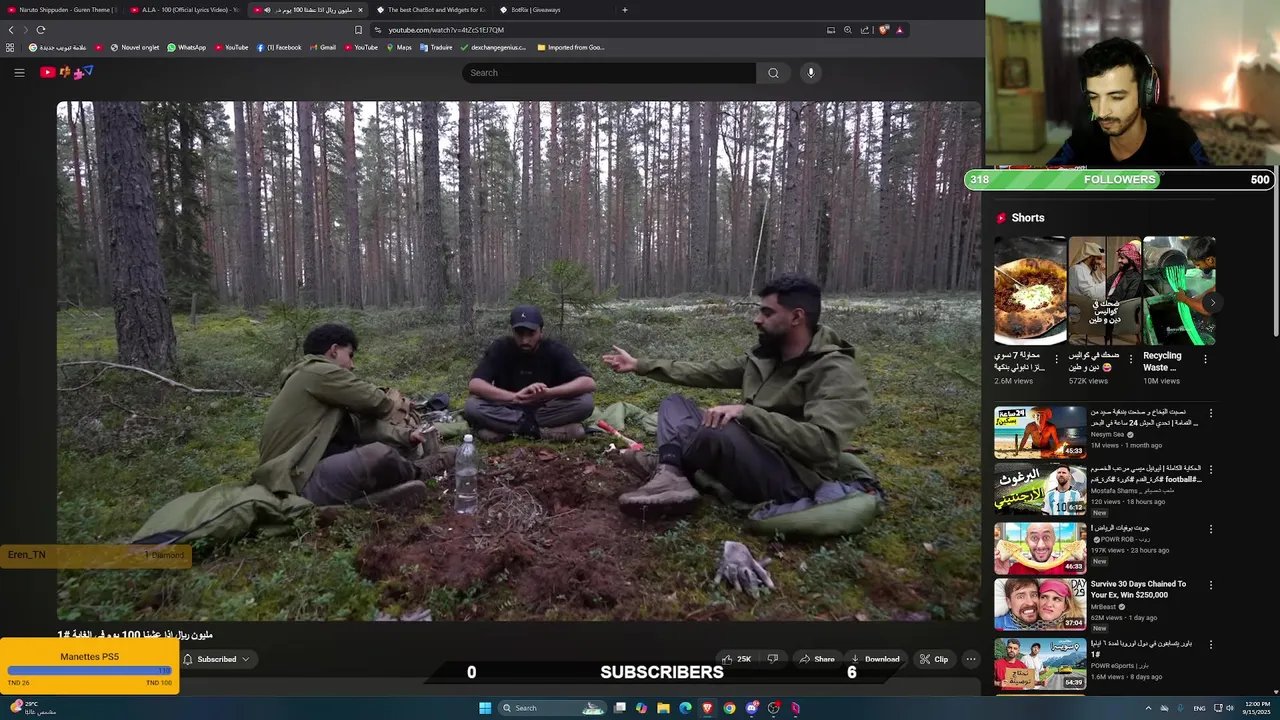
Task: Open POWR eSports 54:39 video thumbnail
Action: pyautogui.click(x=1040, y=663)
